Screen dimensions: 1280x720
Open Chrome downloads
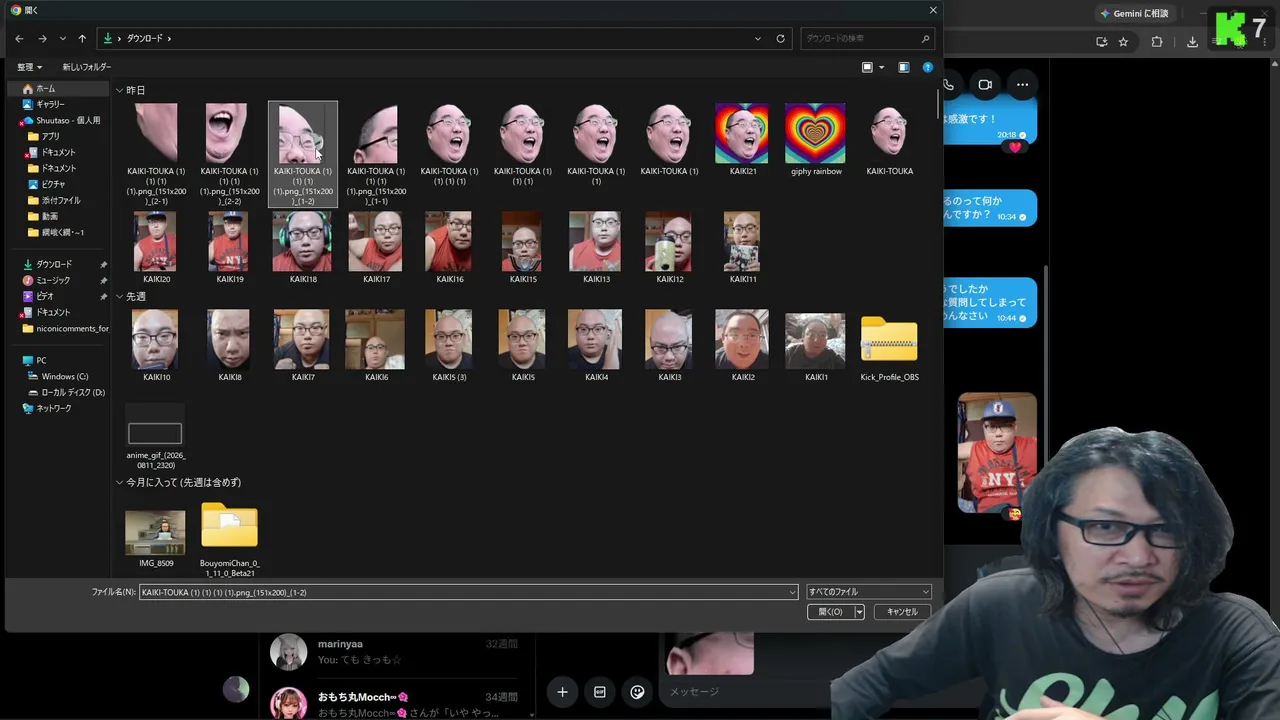[1192, 42]
